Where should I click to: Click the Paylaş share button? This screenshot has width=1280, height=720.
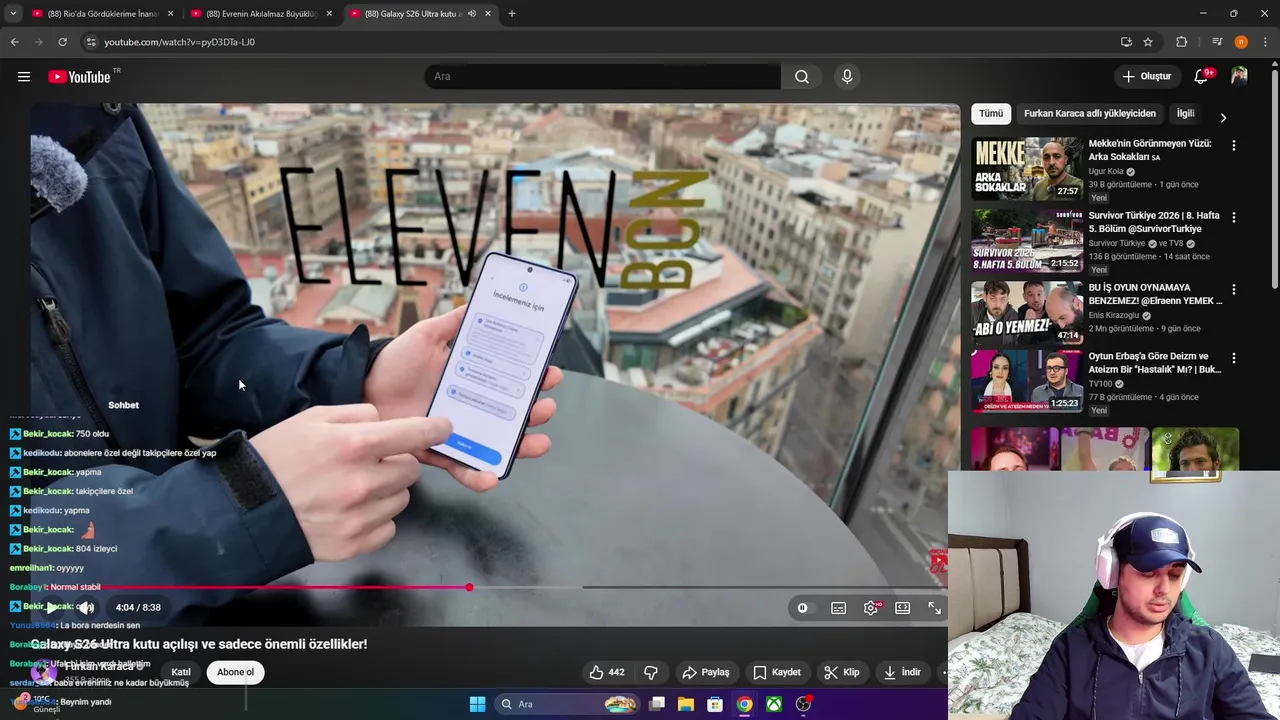pos(706,673)
